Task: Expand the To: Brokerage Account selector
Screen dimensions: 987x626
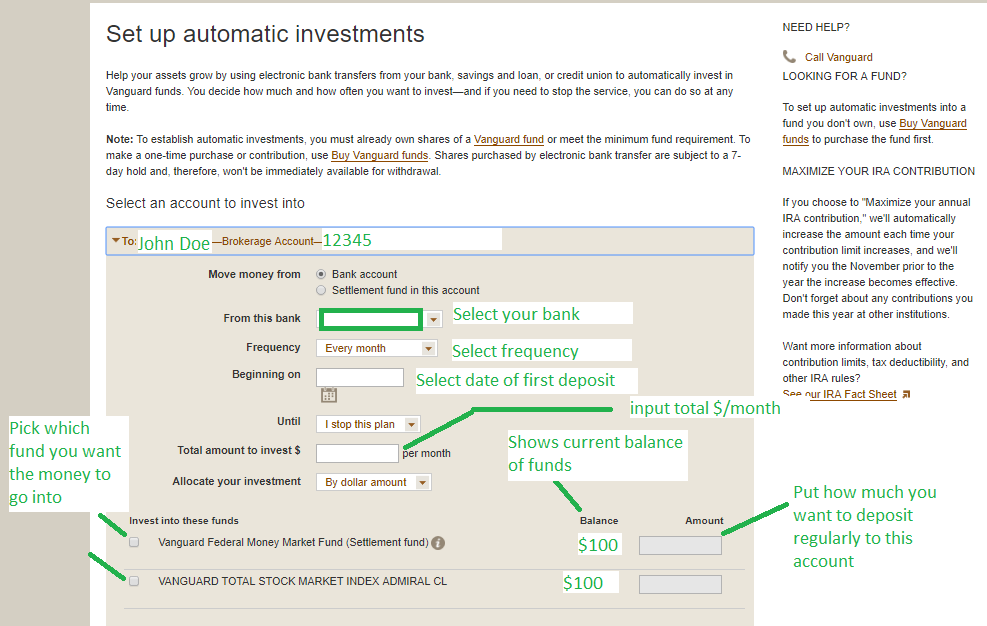Action: coord(430,241)
